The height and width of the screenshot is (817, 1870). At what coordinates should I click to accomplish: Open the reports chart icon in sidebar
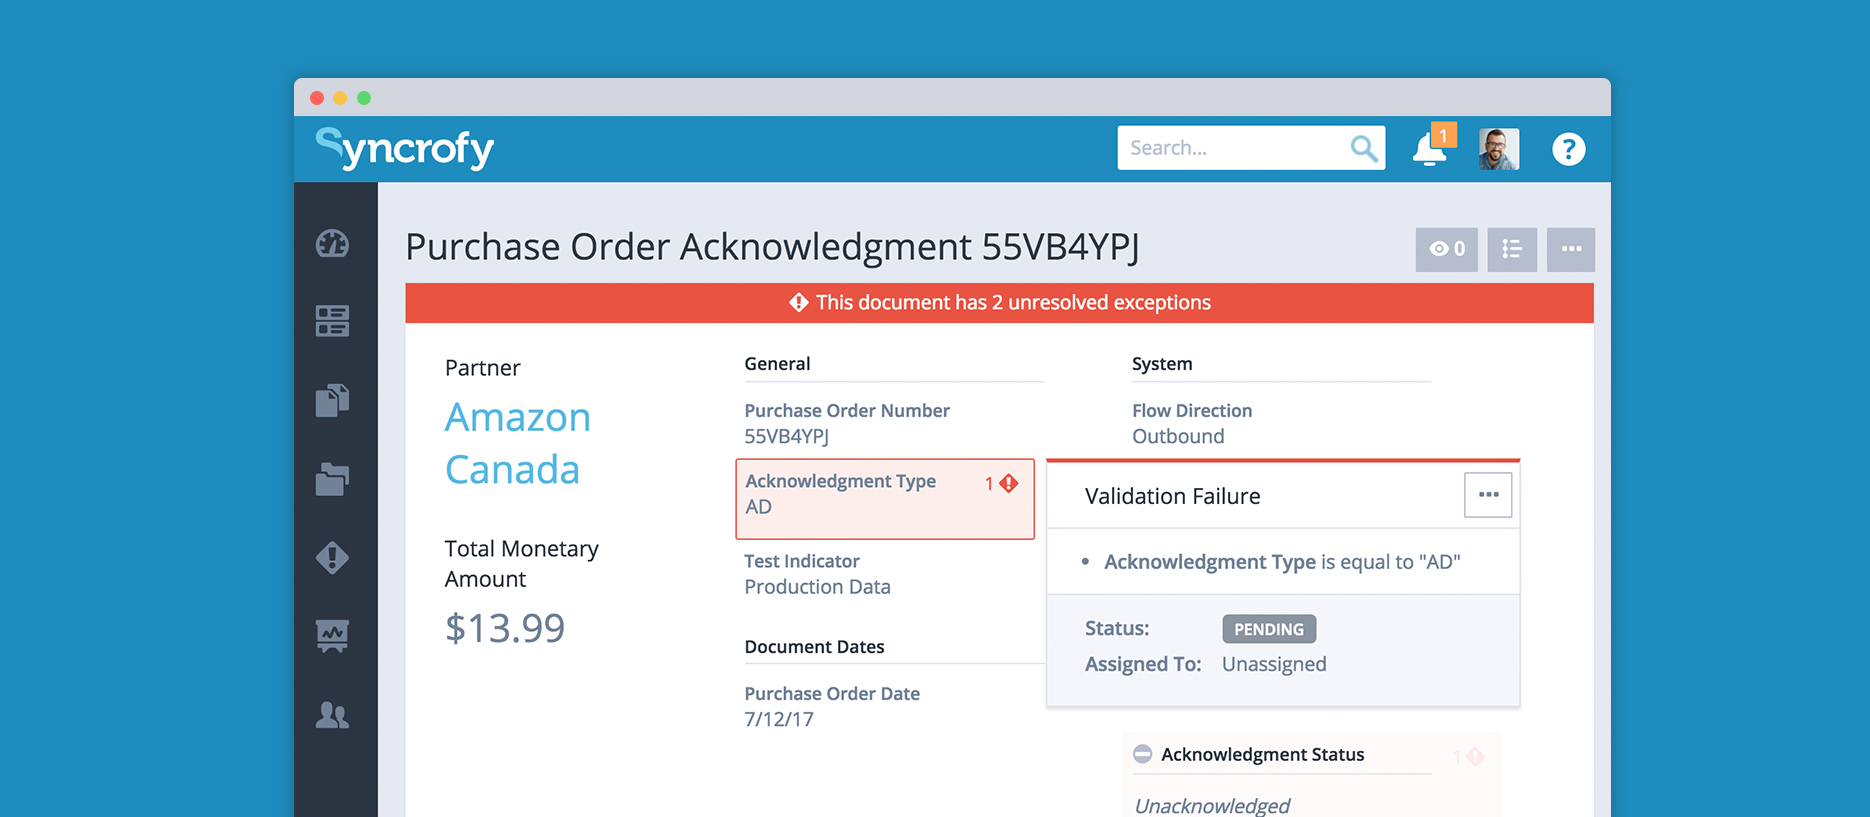click(x=333, y=636)
